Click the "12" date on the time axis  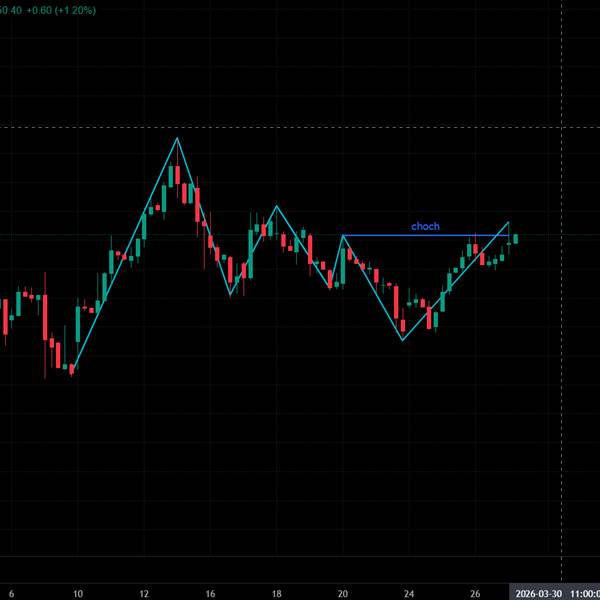coord(144,594)
